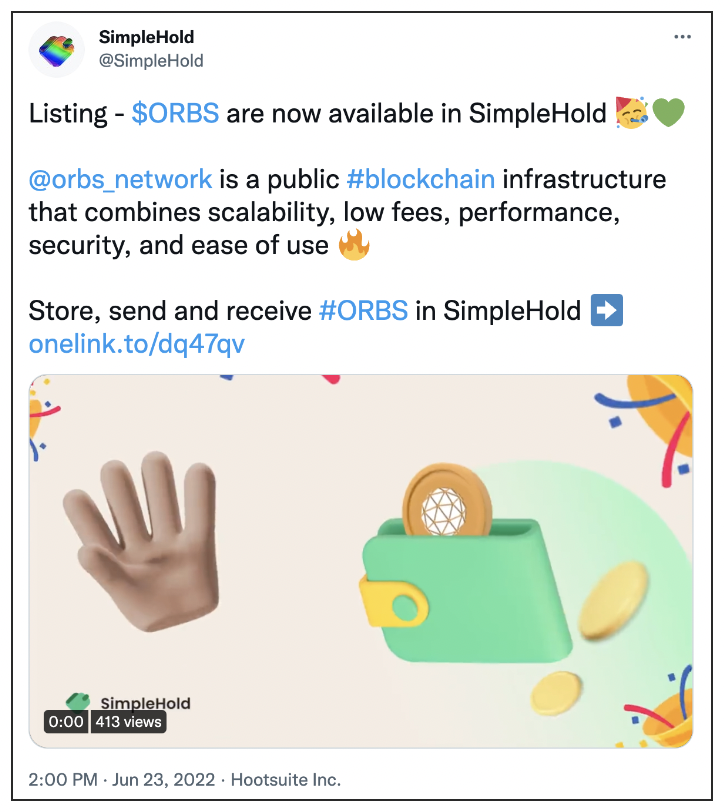Open the @SimpleHold handle link

point(151,61)
